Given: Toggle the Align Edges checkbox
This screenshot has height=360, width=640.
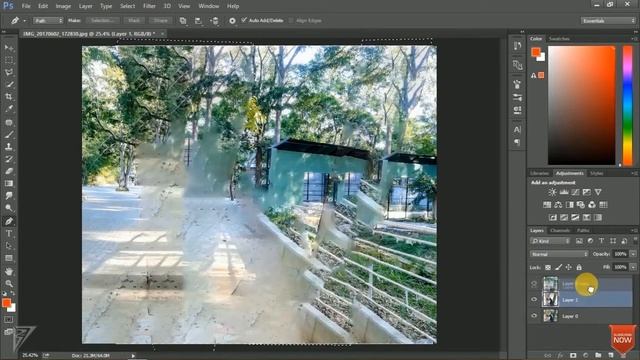Looking at the screenshot, I should pos(291,20).
